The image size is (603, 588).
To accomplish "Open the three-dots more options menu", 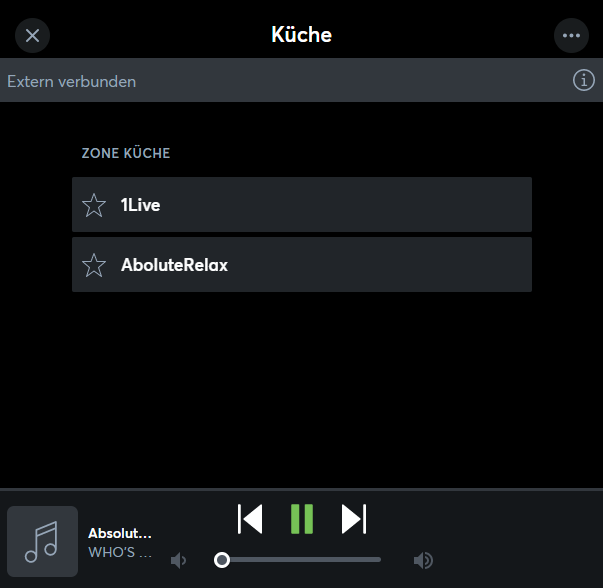I will coord(571,36).
